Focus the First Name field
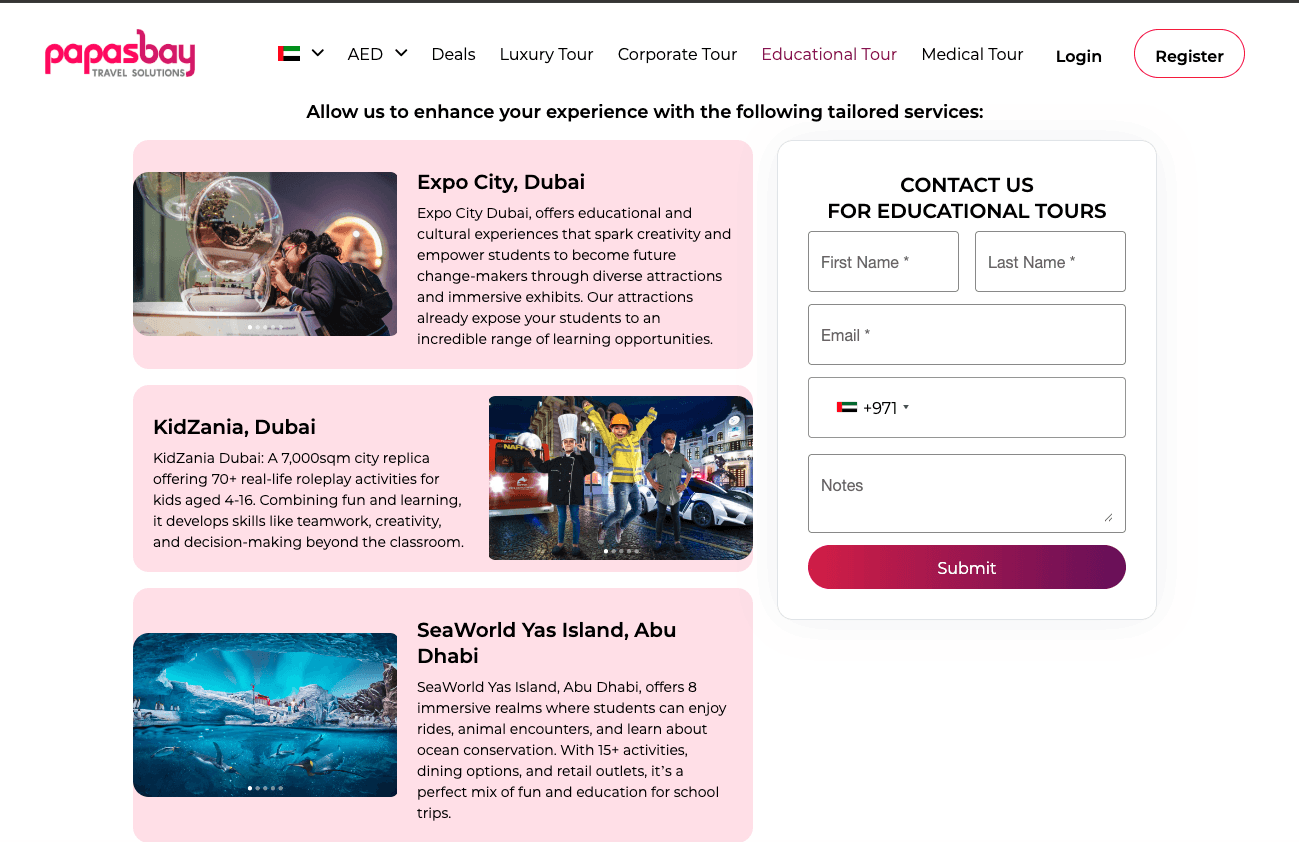The width and height of the screenshot is (1299, 842). point(883,262)
